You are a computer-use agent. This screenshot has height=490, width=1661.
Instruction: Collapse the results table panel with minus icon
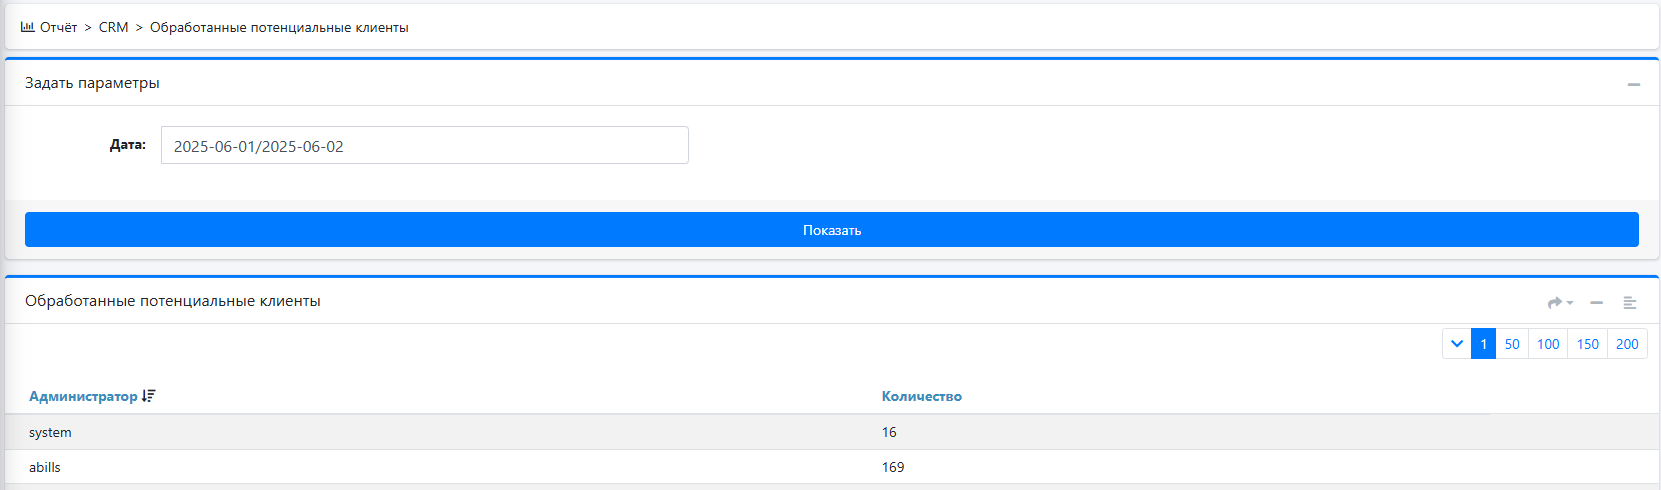pyautogui.click(x=1597, y=302)
